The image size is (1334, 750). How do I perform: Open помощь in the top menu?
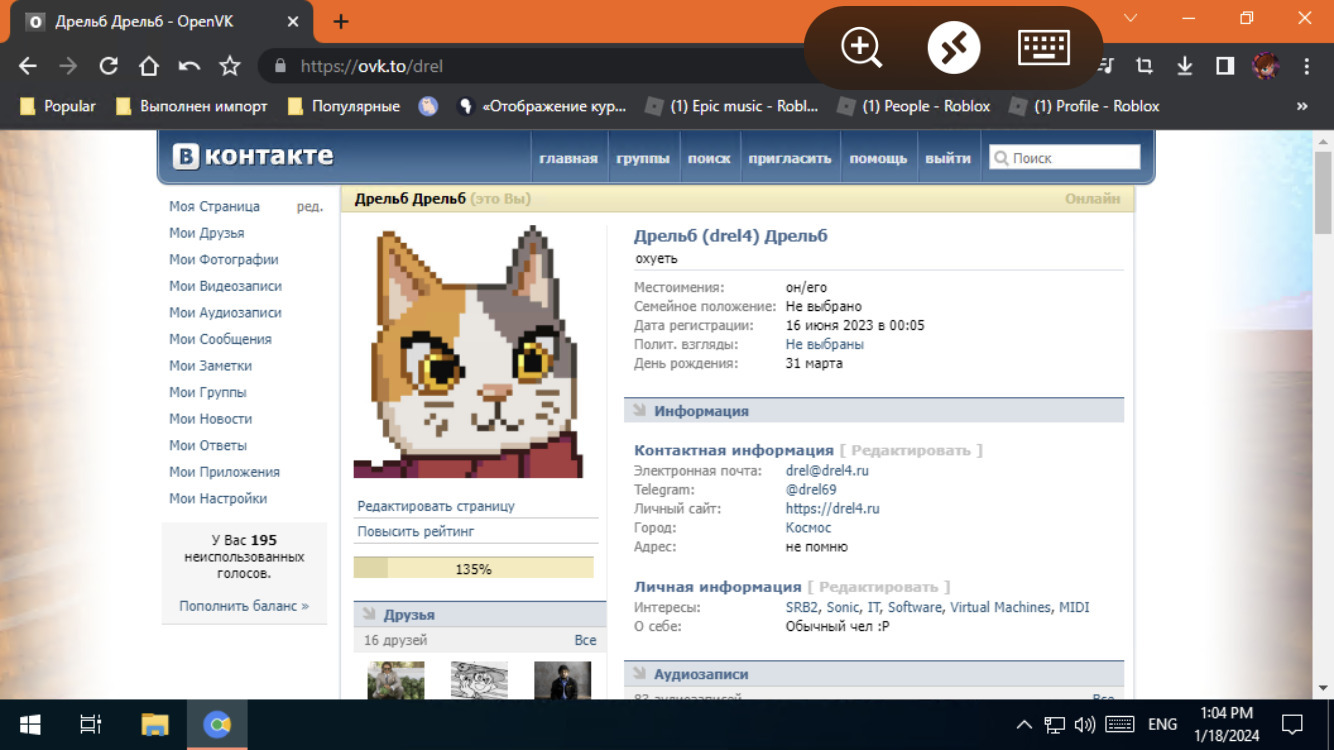coord(878,158)
